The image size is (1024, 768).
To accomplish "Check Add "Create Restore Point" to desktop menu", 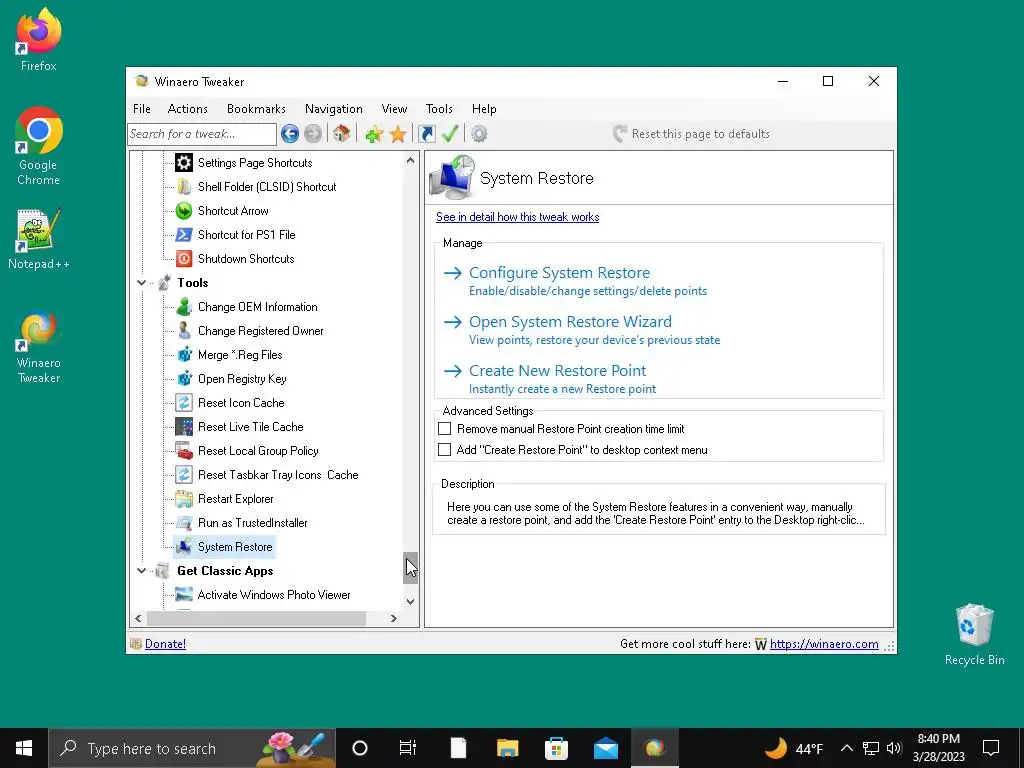I will point(445,450).
